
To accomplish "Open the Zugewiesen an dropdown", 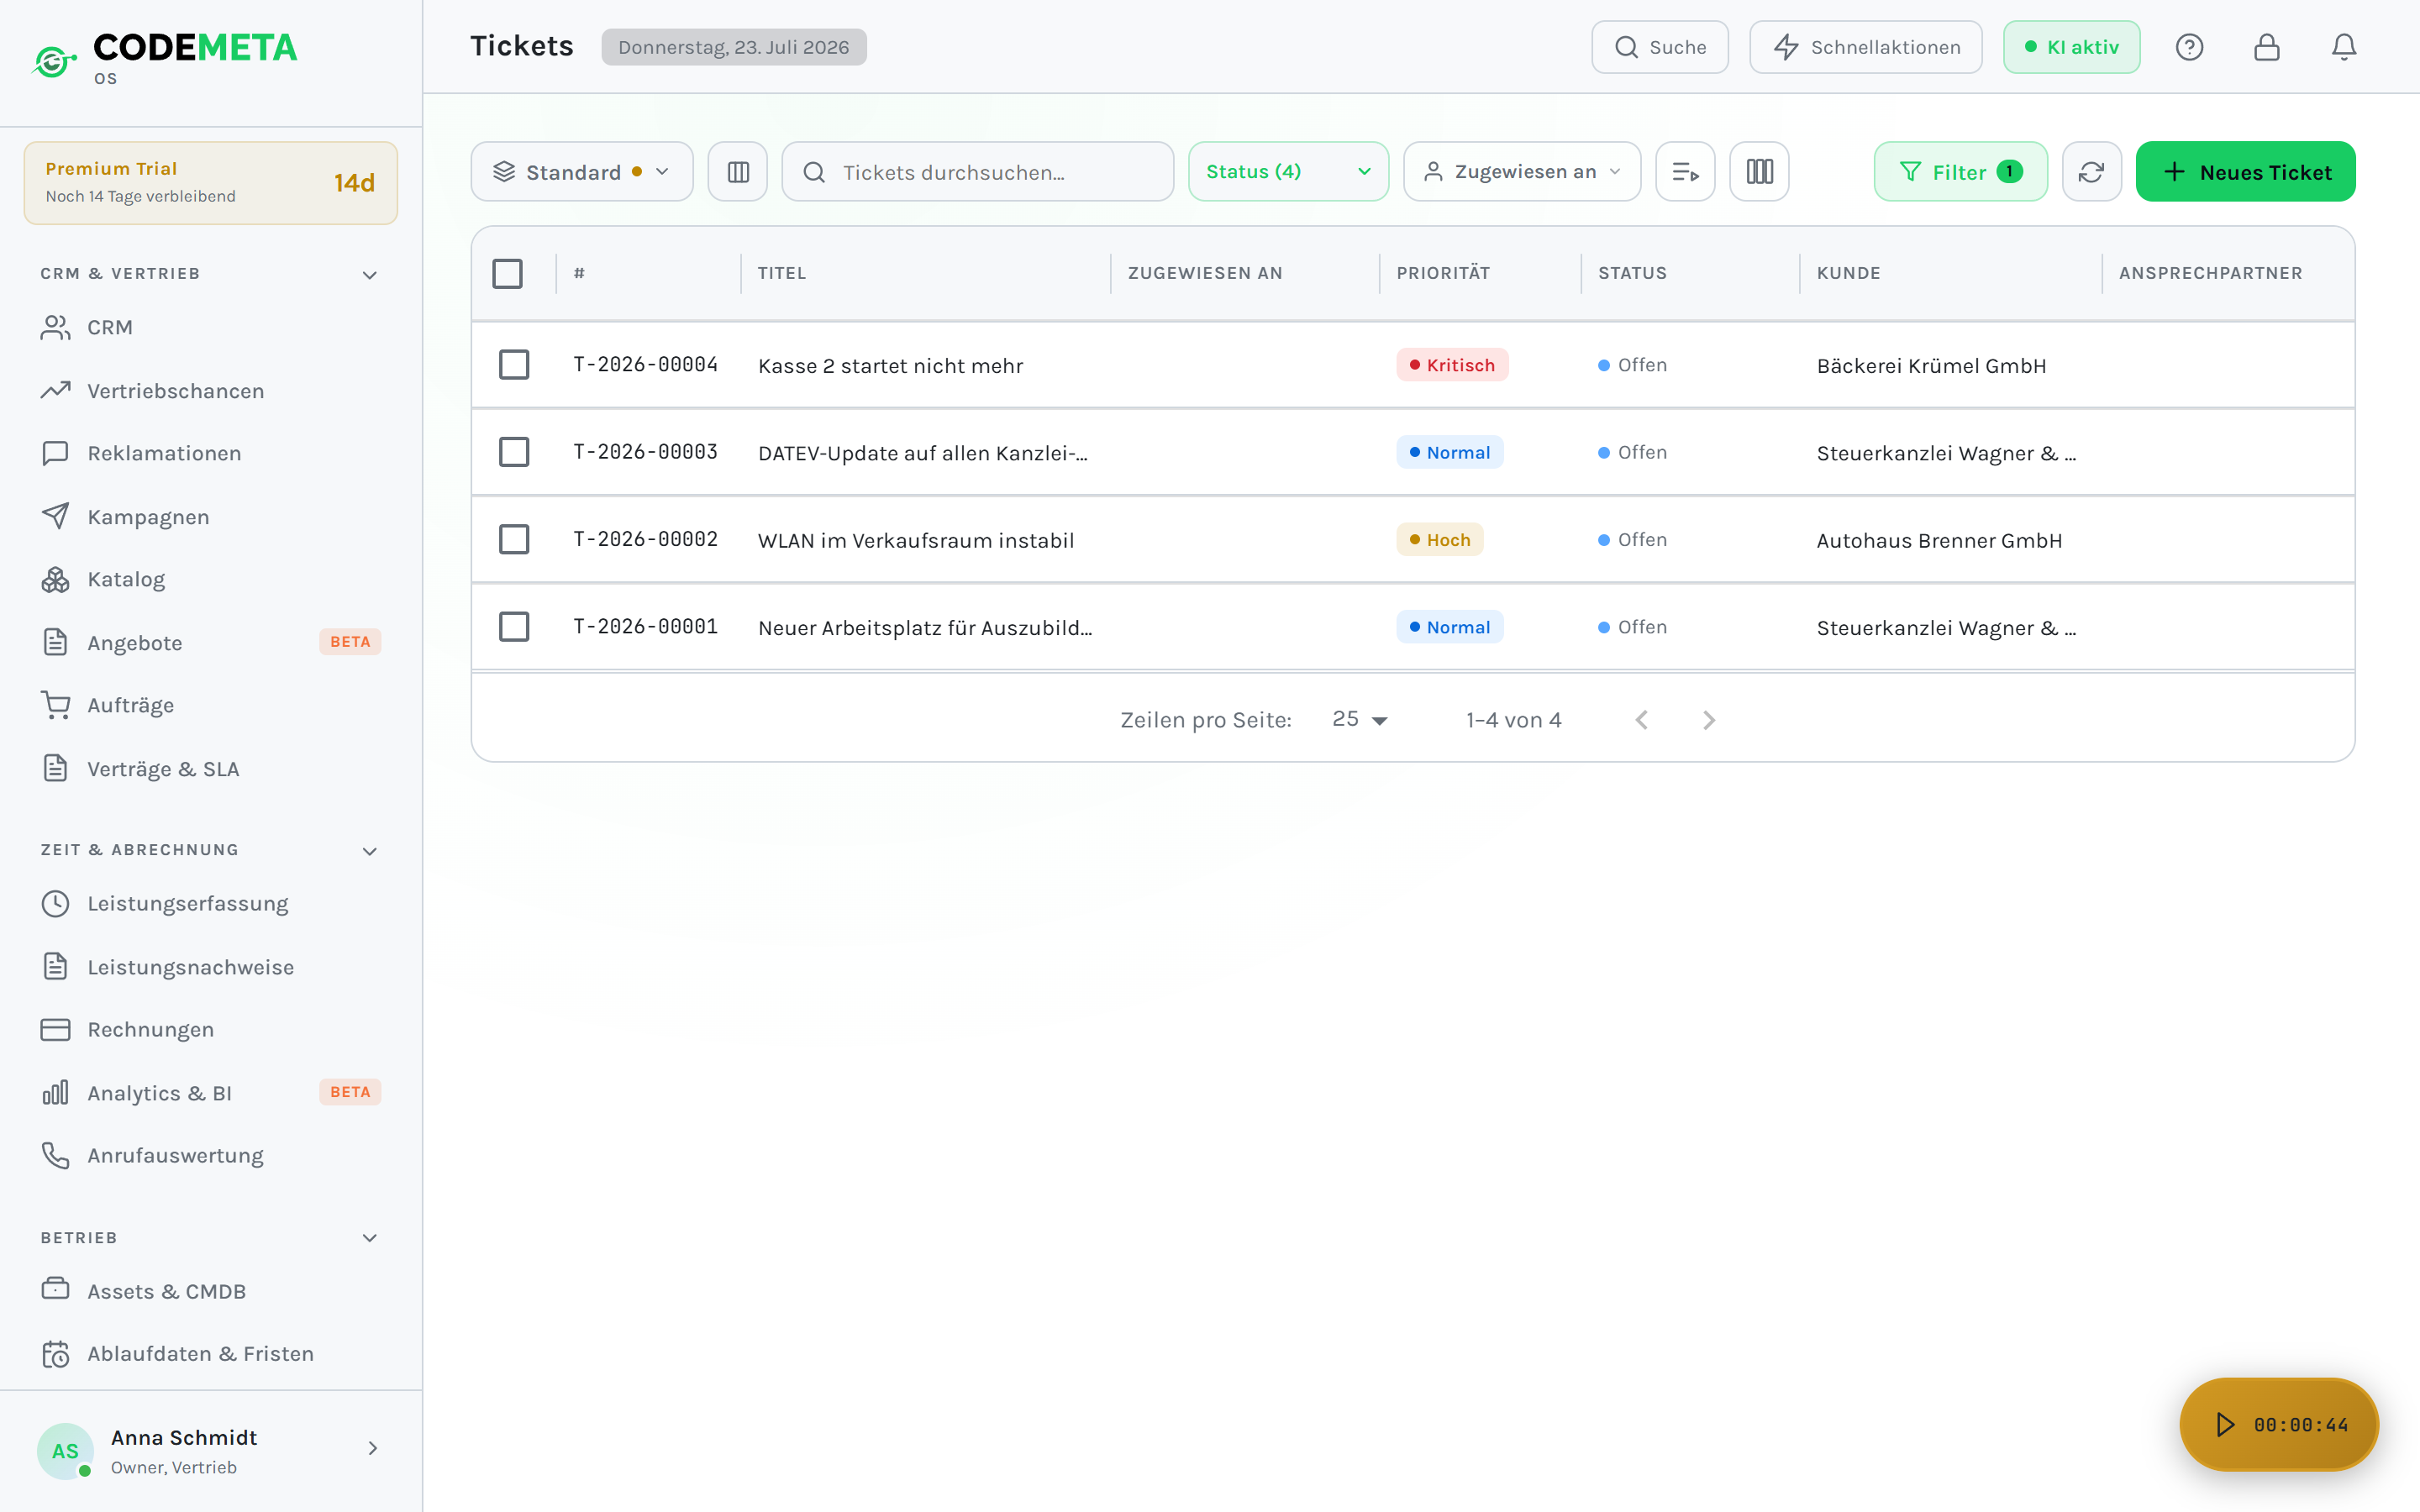I will pyautogui.click(x=1522, y=172).
